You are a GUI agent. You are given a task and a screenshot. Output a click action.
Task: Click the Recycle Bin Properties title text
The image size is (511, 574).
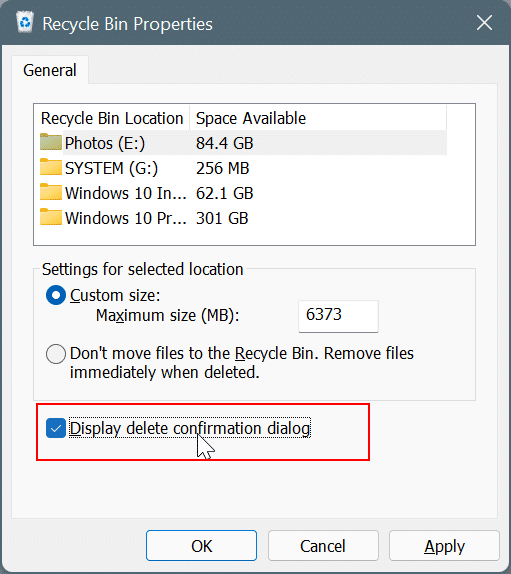click(x=127, y=24)
